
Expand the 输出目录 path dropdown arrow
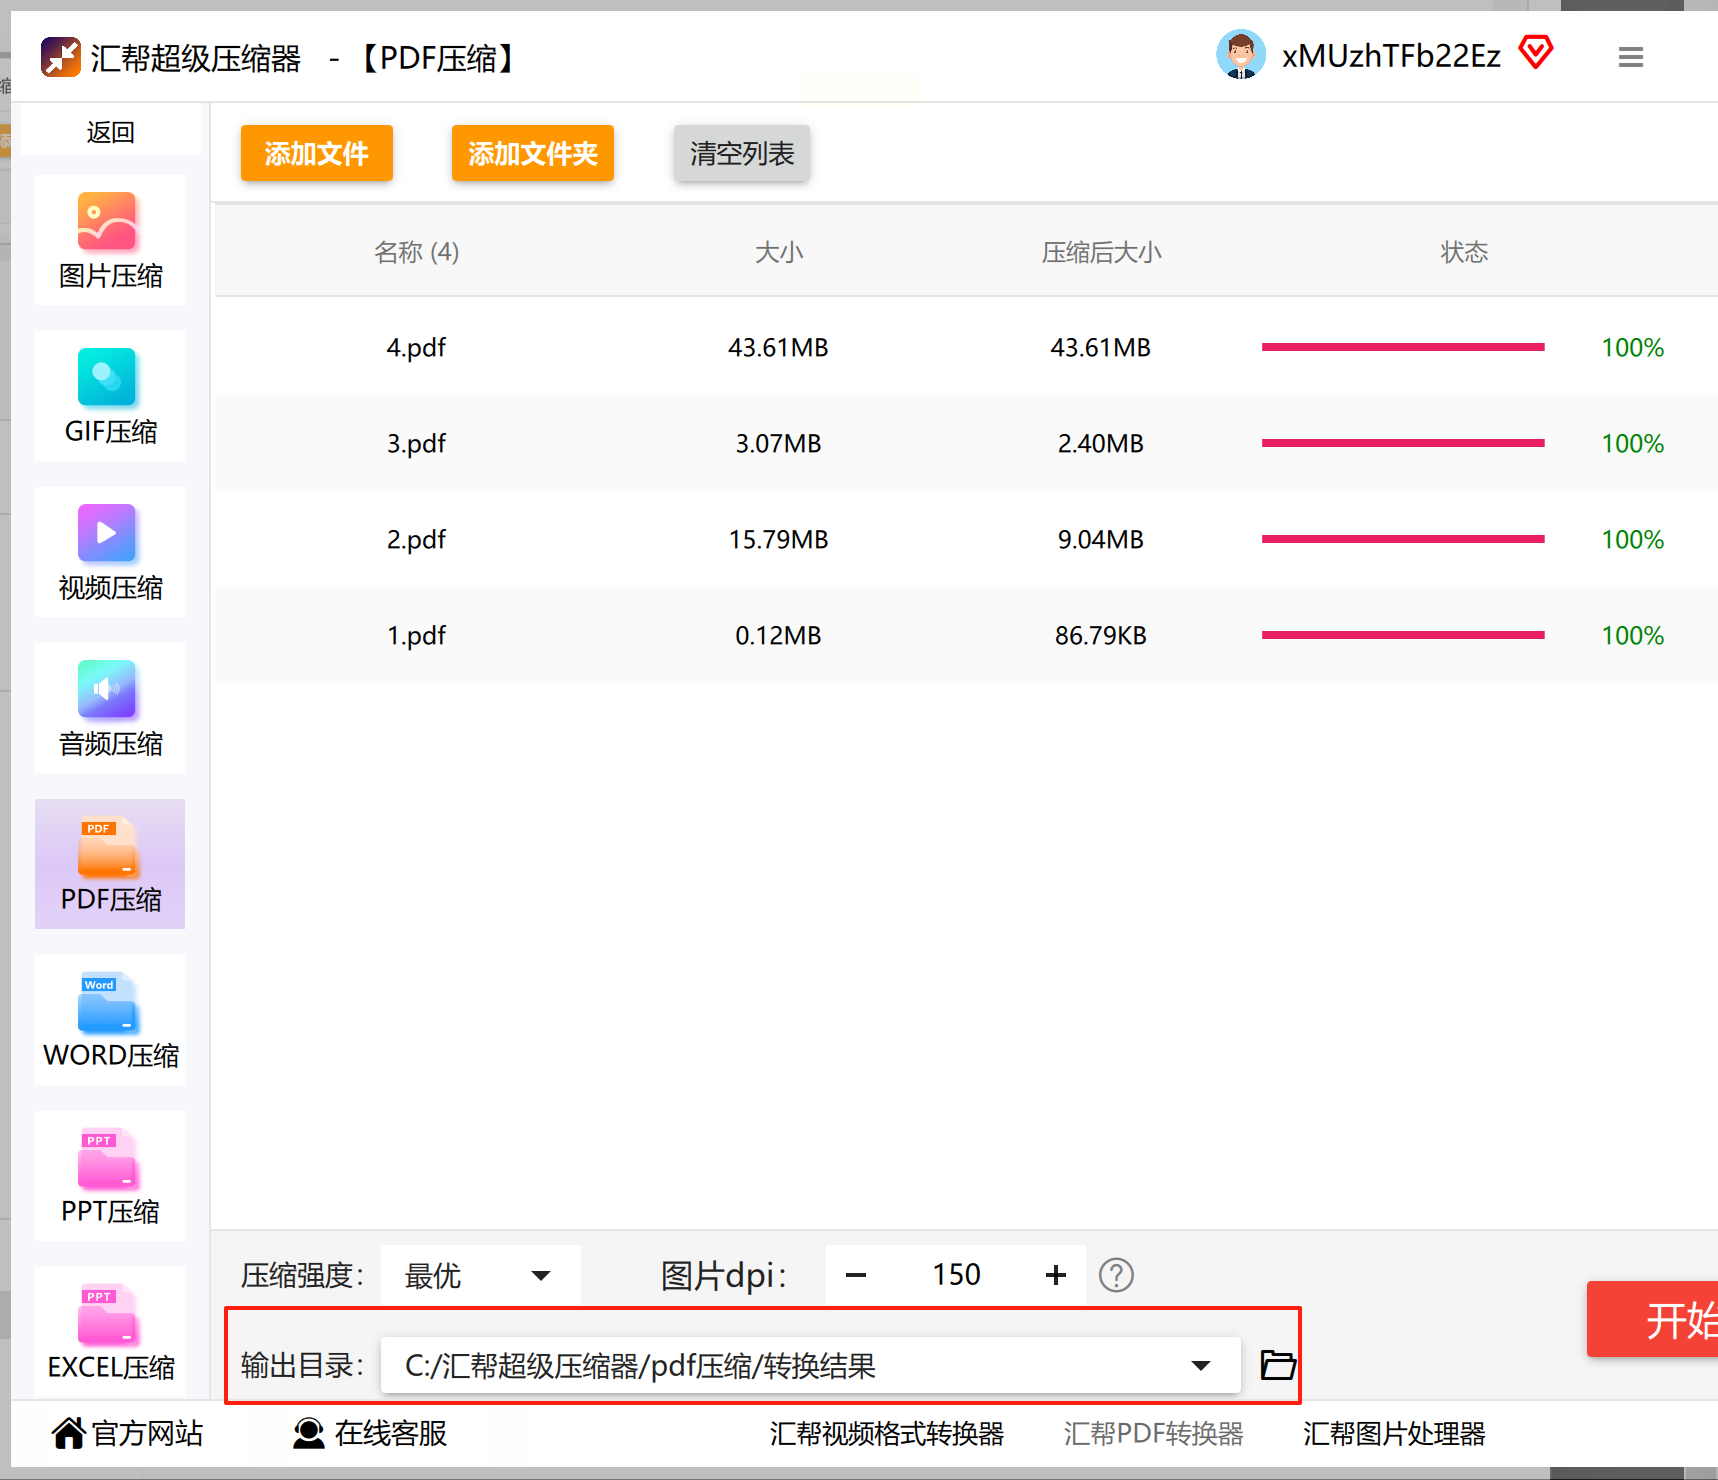point(1201,1365)
